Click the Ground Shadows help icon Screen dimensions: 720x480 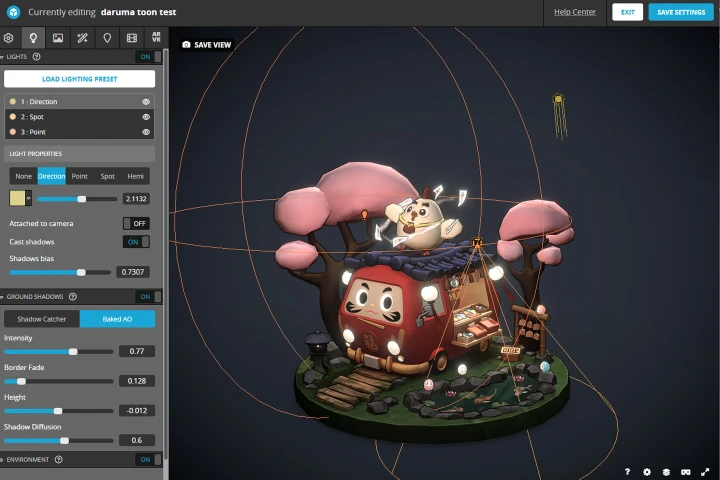pyautogui.click(x=73, y=297)
